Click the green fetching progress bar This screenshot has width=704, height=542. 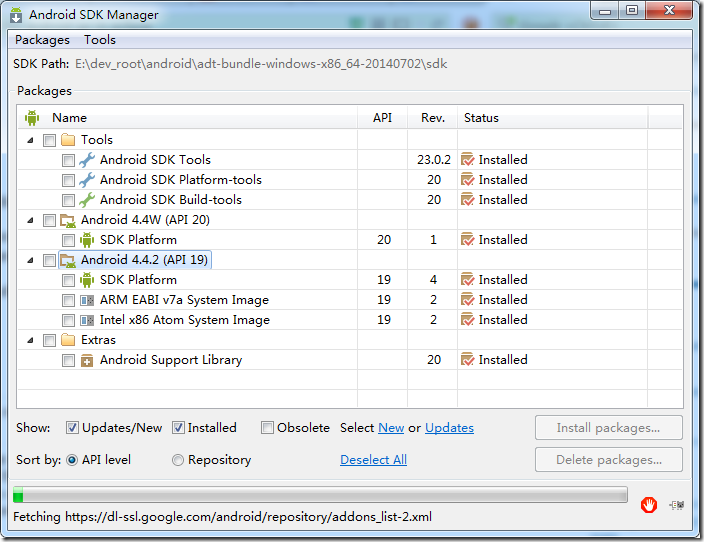[x=319, y=496]
